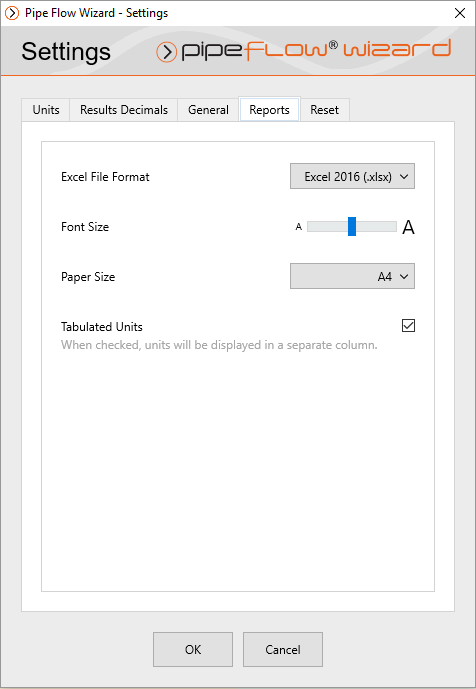
Task: Click the small A font size icon
Action: coord(298,227)
